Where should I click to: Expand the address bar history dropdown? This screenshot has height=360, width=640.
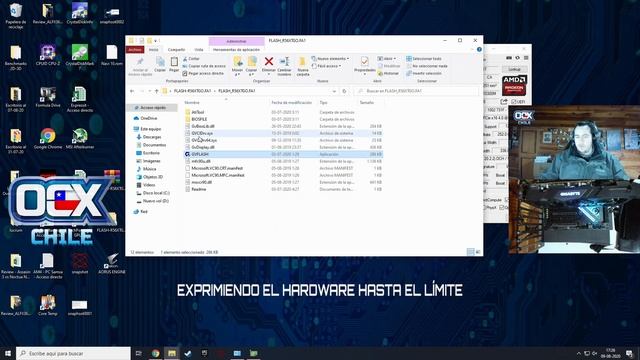(334, 91)
